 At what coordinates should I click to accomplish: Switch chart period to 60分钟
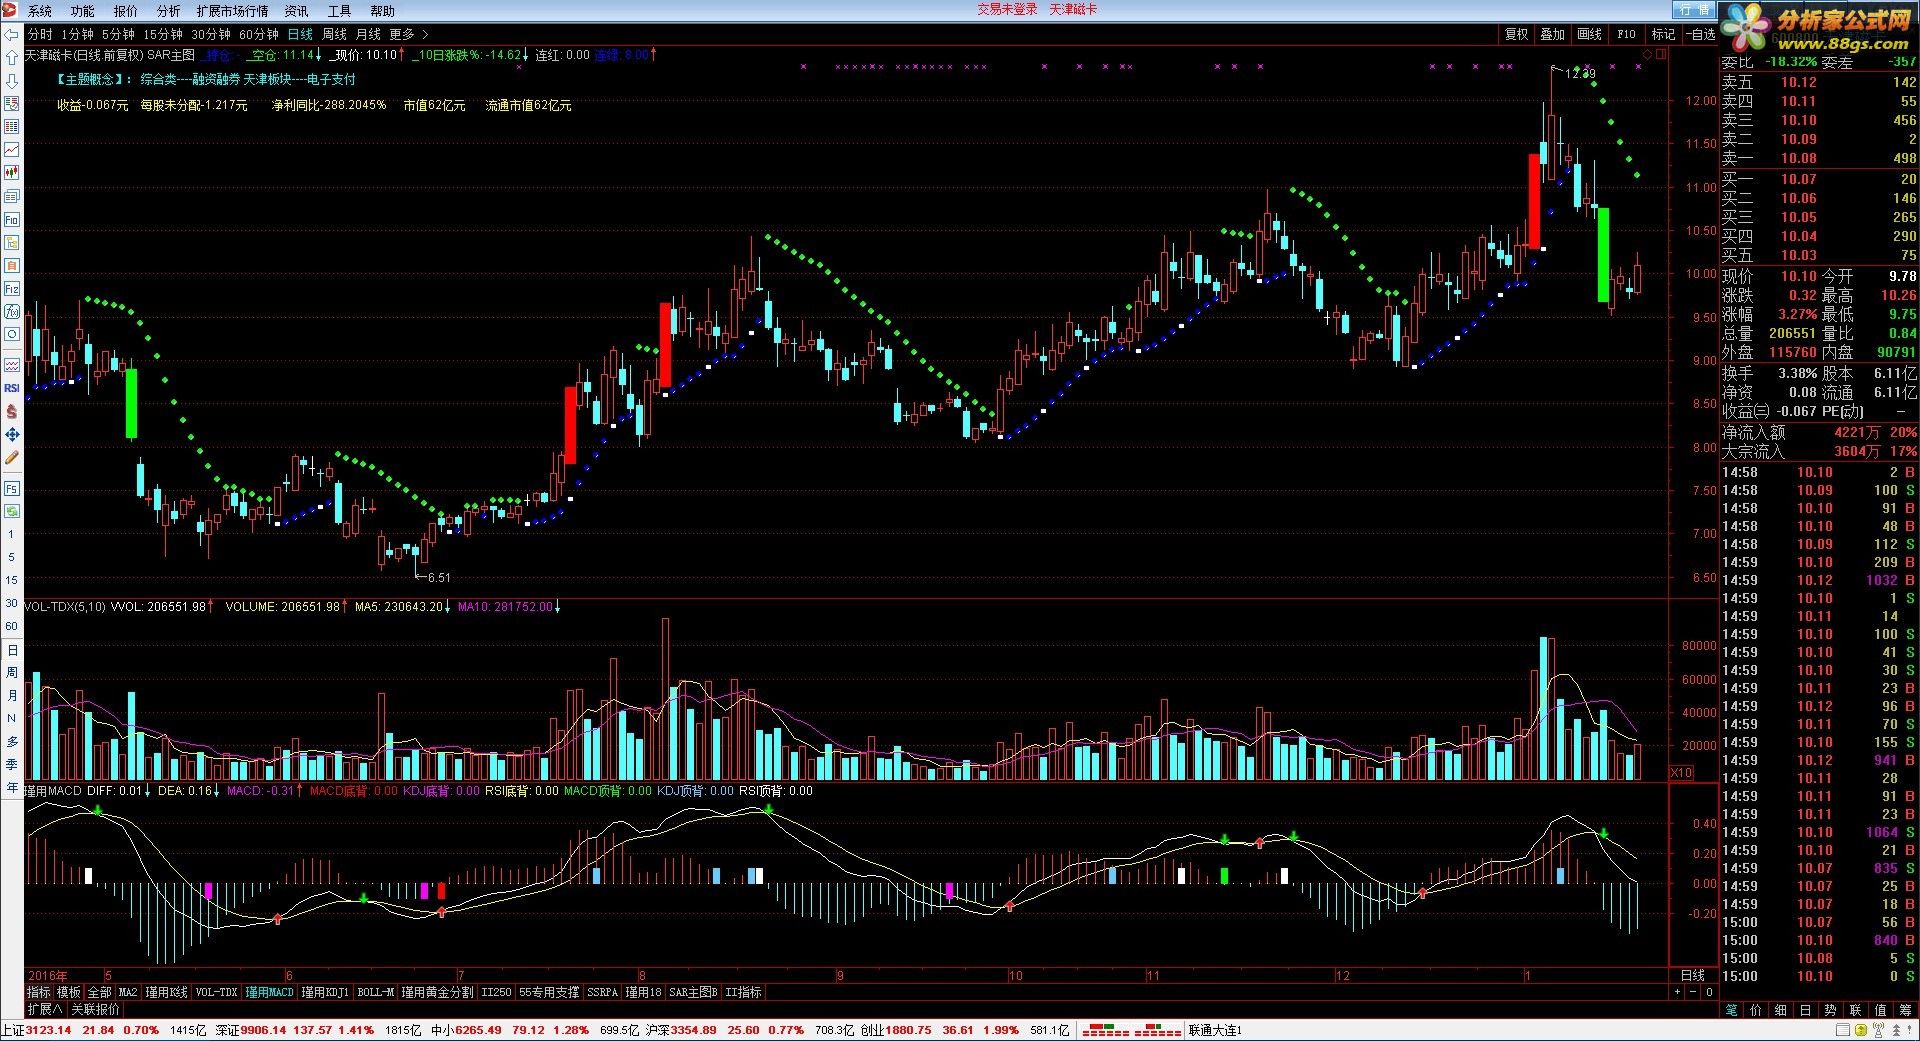(x=259, y=34)
